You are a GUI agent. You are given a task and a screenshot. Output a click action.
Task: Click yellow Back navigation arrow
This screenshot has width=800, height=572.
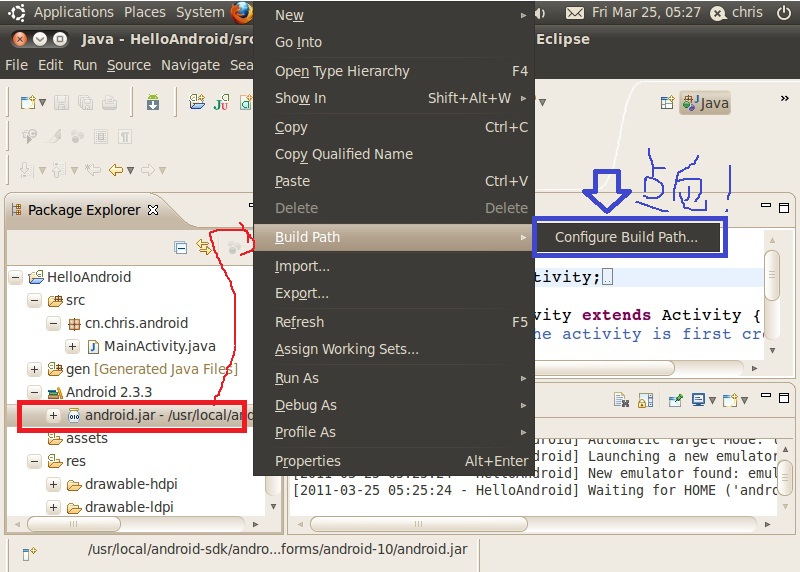(116, 170)
